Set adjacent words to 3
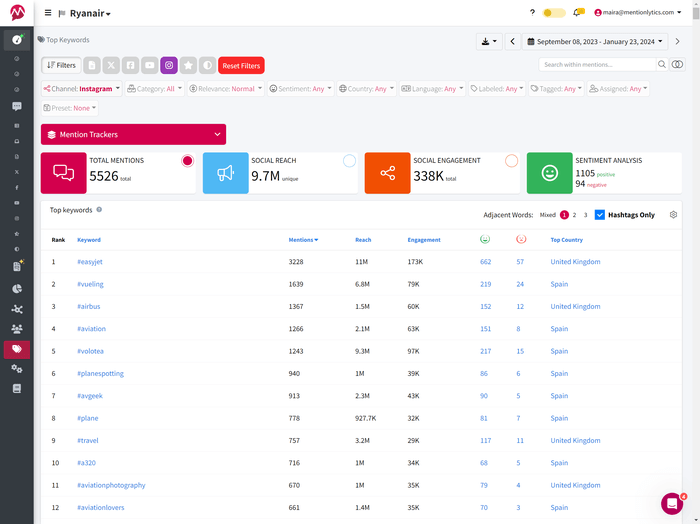 (585, 215)
